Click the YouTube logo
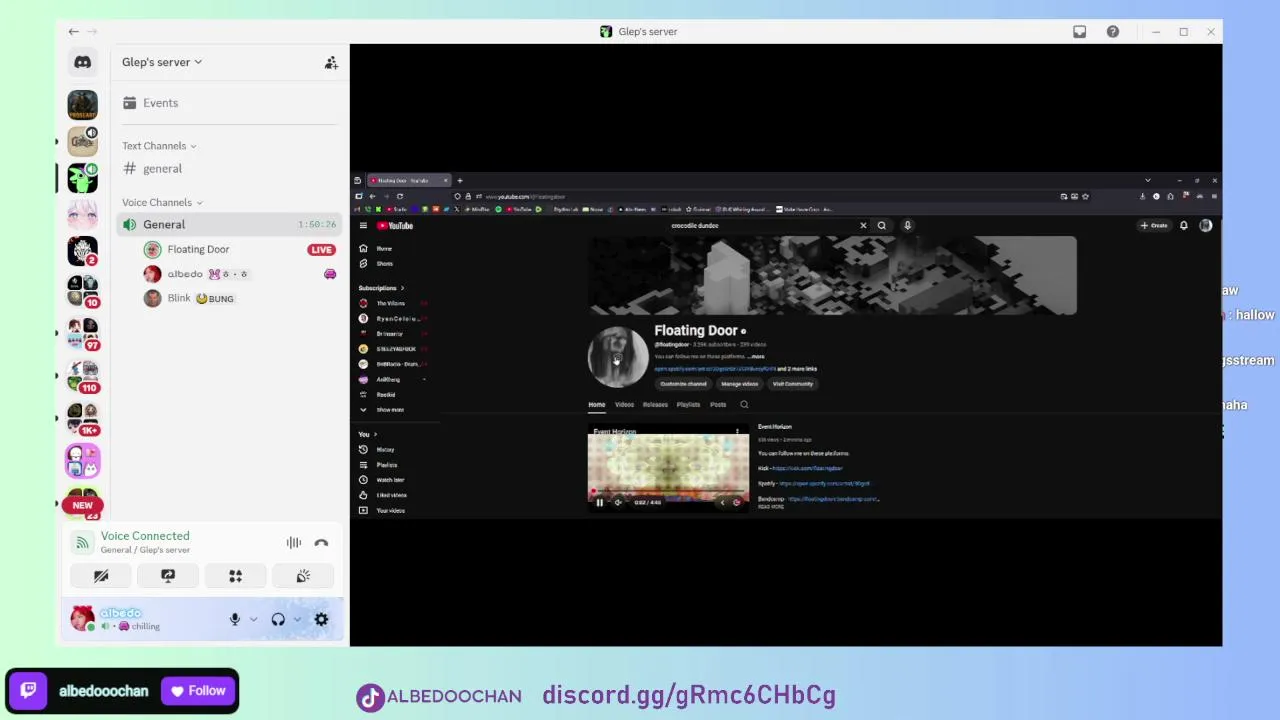The width and height of the screenshot is (1280, 720). (395, 226)
